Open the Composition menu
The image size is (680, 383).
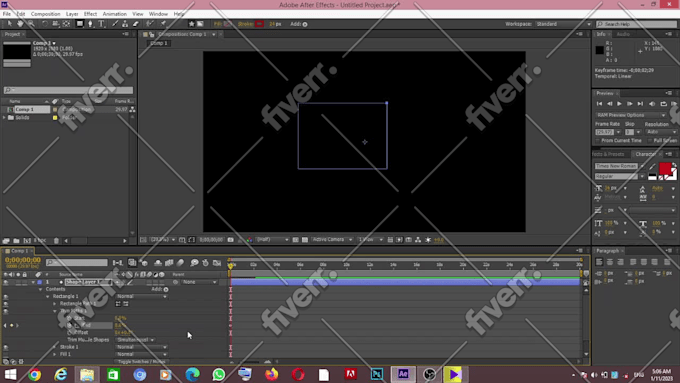(46, 14)
